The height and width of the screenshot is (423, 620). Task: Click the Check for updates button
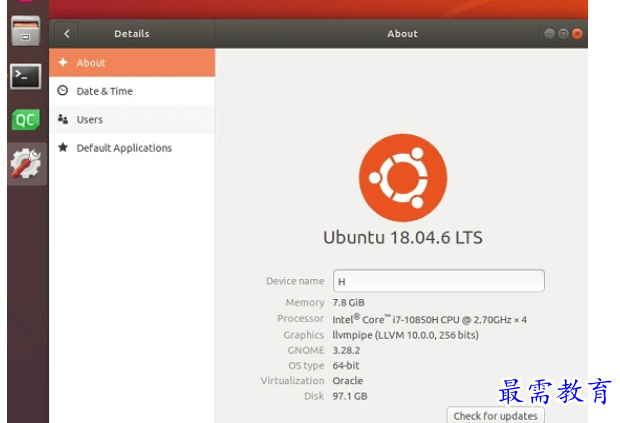(495, 415)
